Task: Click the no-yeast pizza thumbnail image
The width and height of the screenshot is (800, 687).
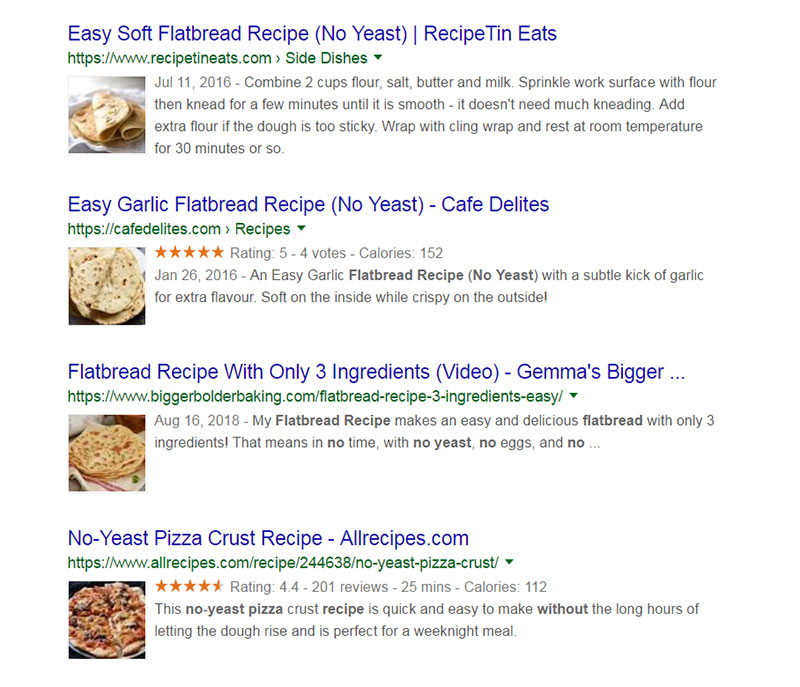Action: pyautogui.click(x=107, y=620)
